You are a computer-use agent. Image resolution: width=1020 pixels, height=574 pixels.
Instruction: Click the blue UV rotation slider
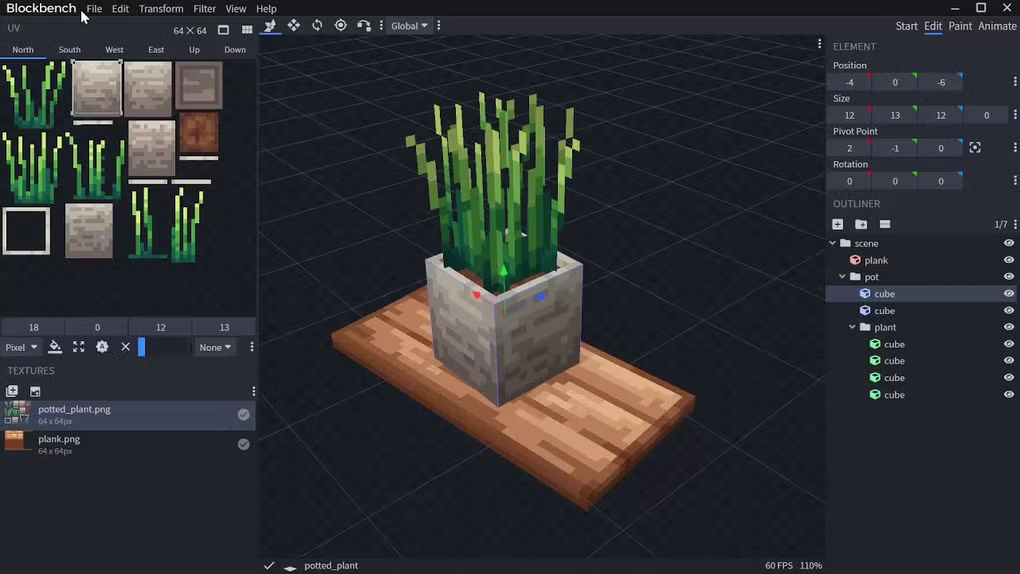[x=142, y=347]
